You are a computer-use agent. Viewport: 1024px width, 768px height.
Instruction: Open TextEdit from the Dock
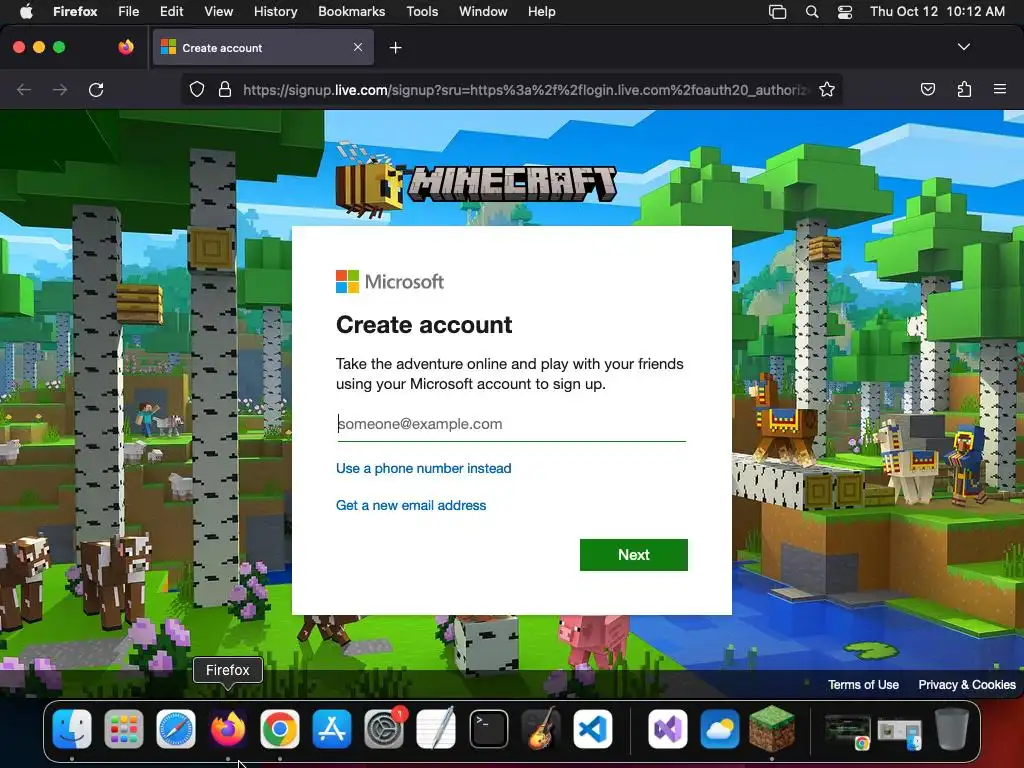tap(436, 729)
